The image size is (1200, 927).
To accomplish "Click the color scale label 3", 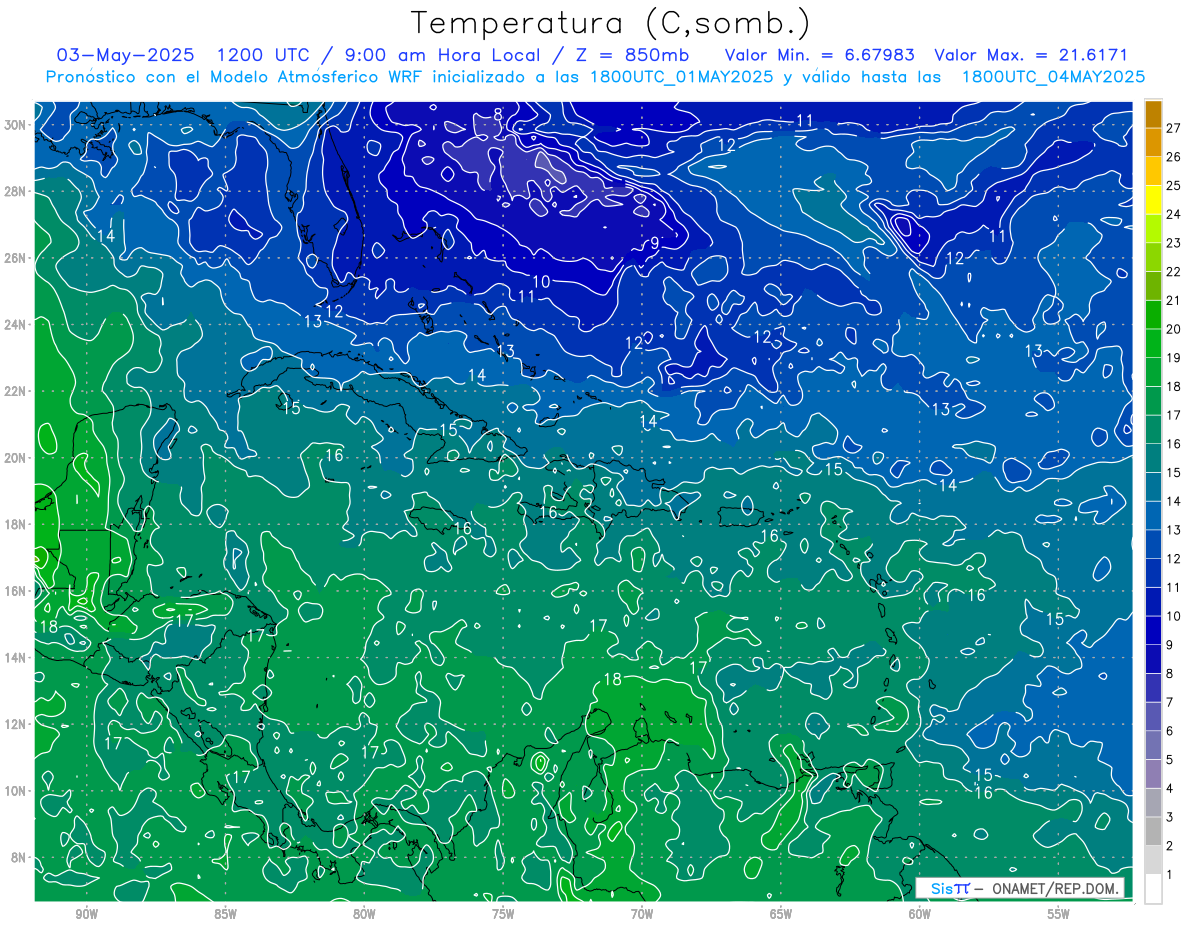I will tap(1170, 817).
